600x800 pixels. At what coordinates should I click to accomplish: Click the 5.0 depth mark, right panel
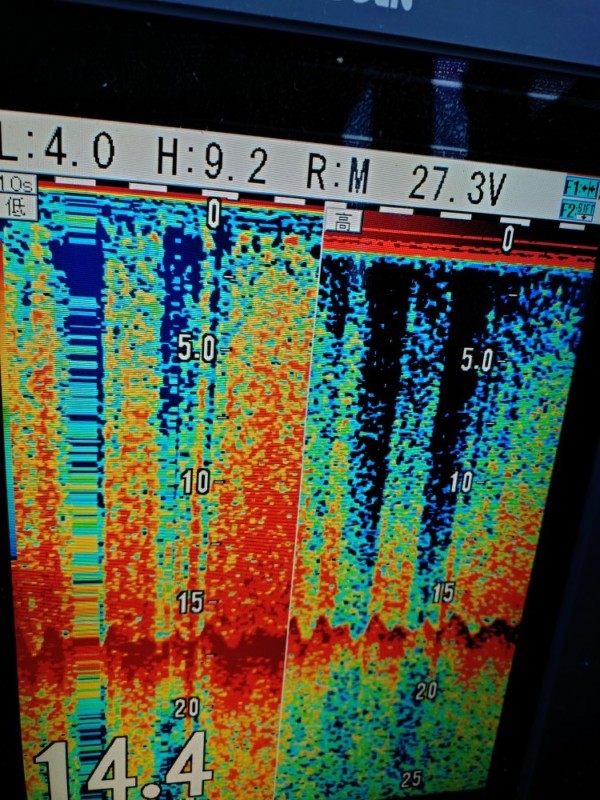point(477,362)
